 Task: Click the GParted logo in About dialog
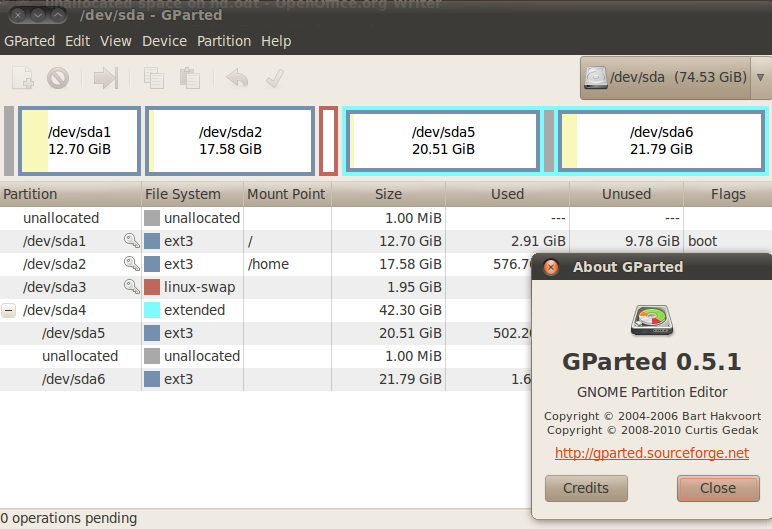tap(652, 320)
